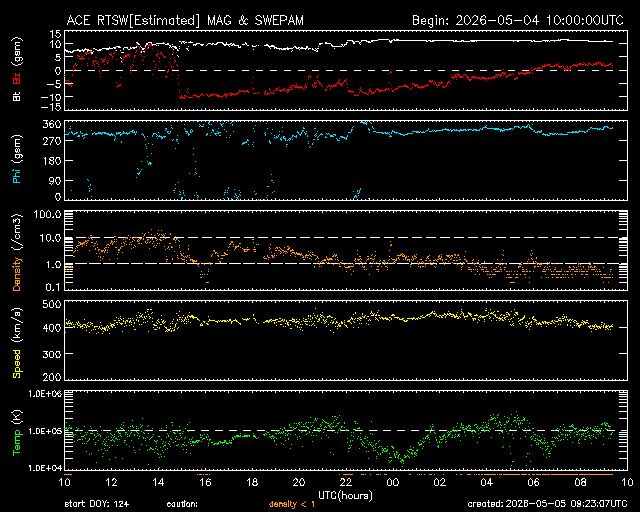Screen dimensions: 640x512
Task: Click the "15" tick on the Bt/Bz axis
Action: click(56, 34)
